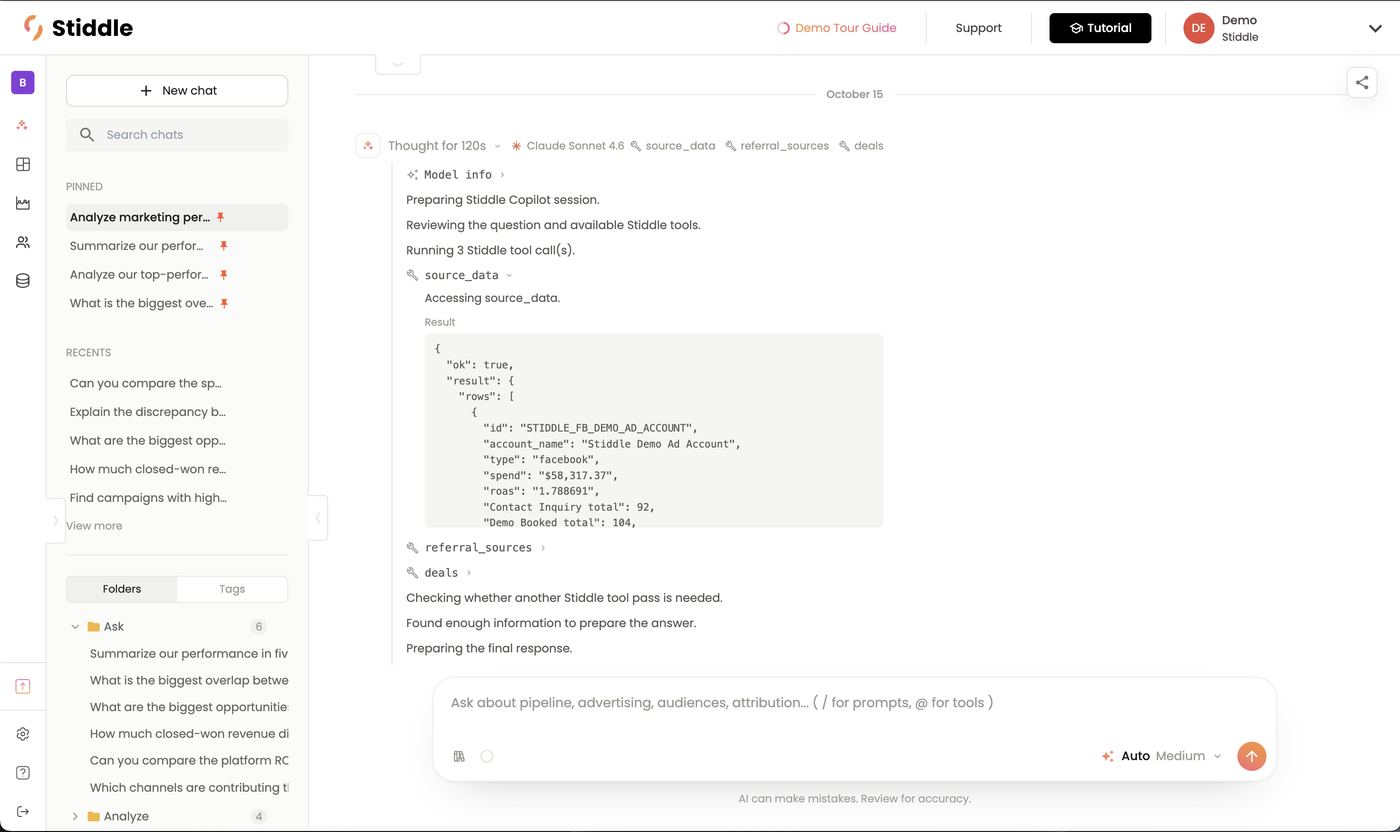Collapse the chat list panel handle
1400x832 pixels.
[x=318, y=518]
